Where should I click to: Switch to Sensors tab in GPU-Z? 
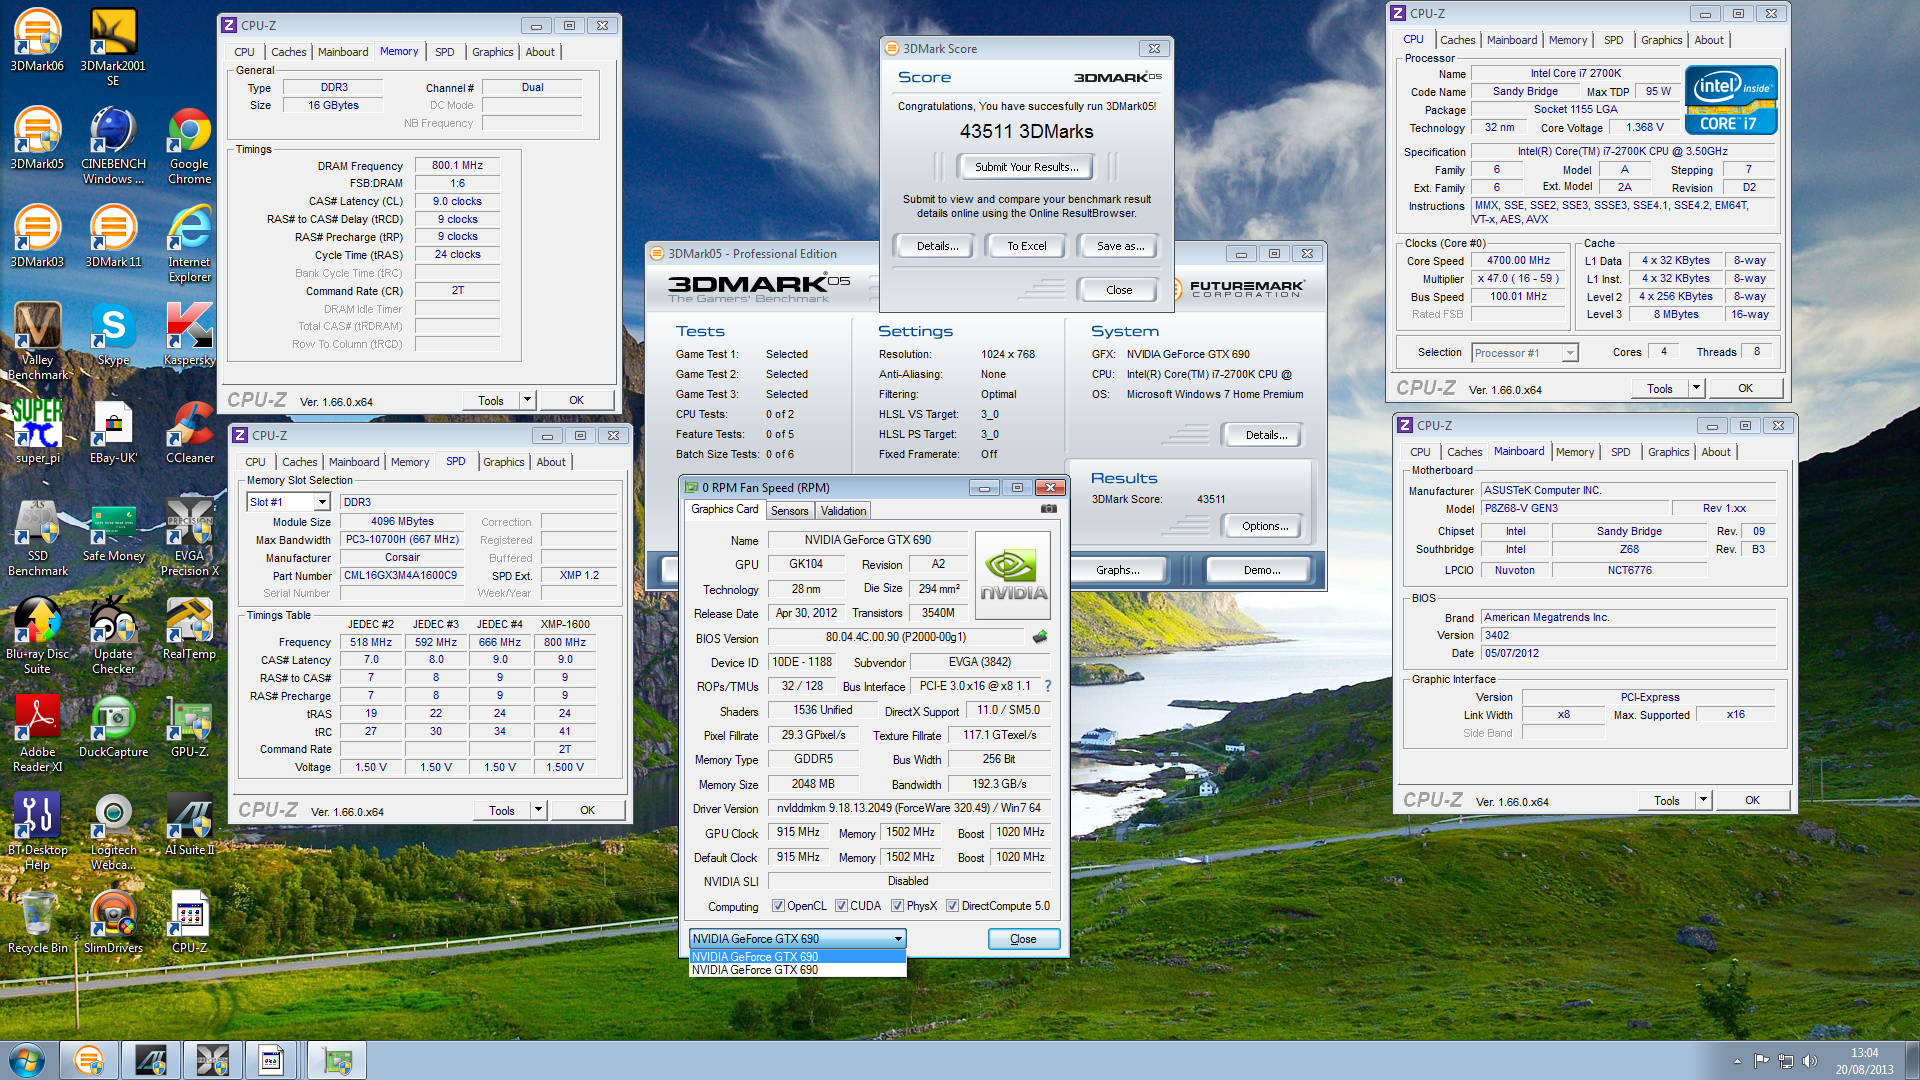(789, 510)
